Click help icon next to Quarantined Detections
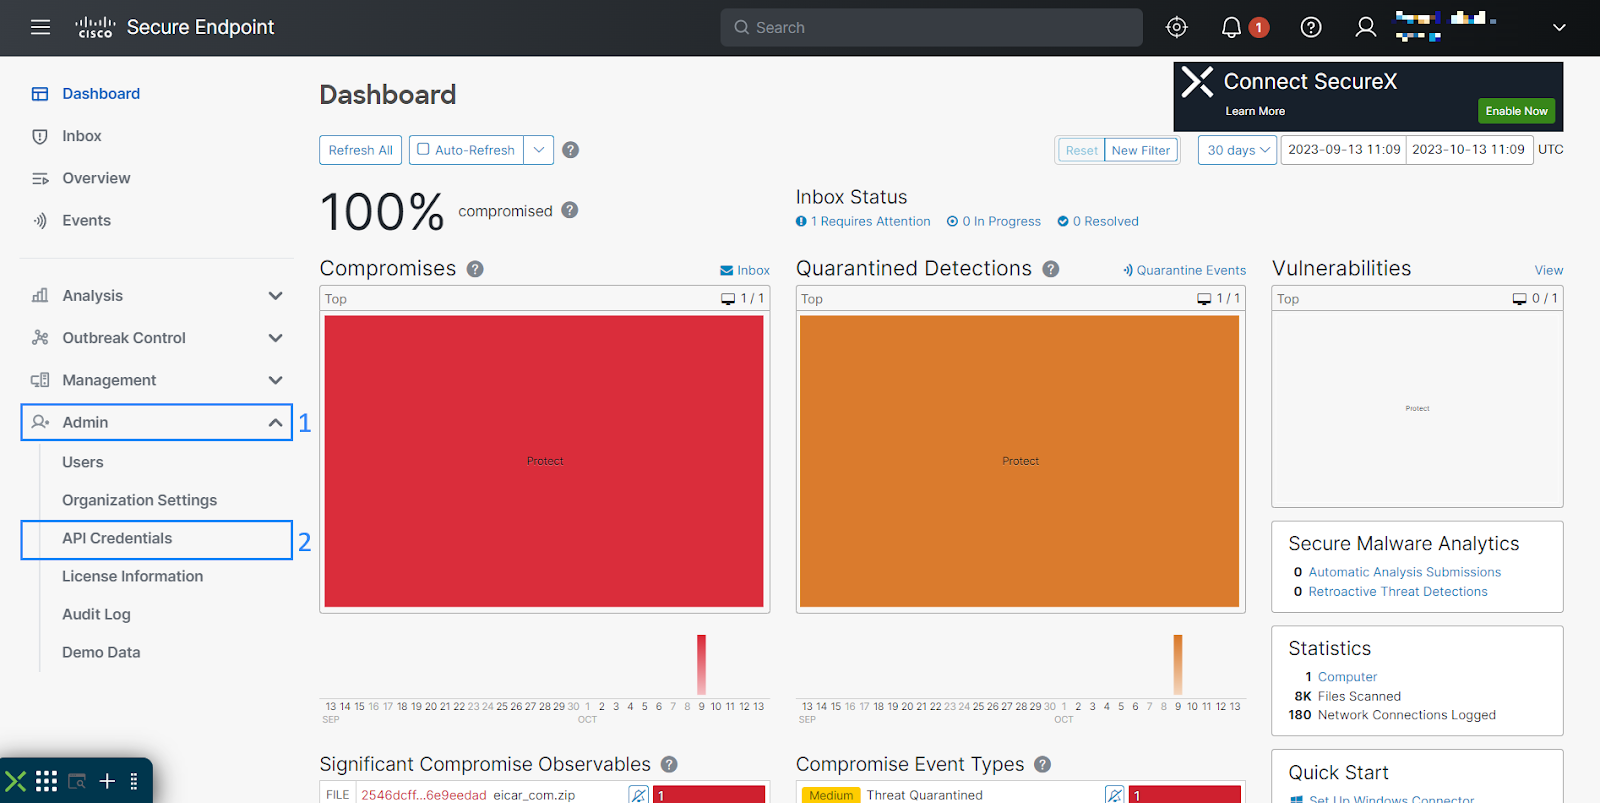 pos(1051,269)
